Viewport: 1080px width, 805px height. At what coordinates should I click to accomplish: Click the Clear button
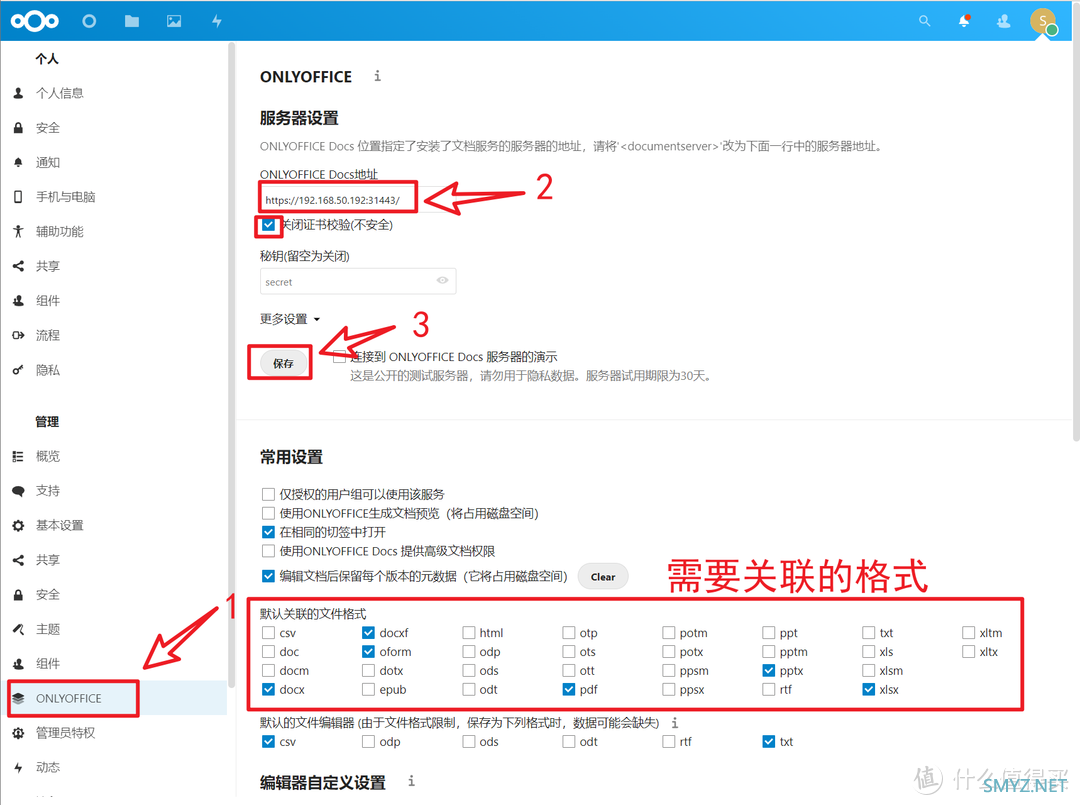pos(603,577)
